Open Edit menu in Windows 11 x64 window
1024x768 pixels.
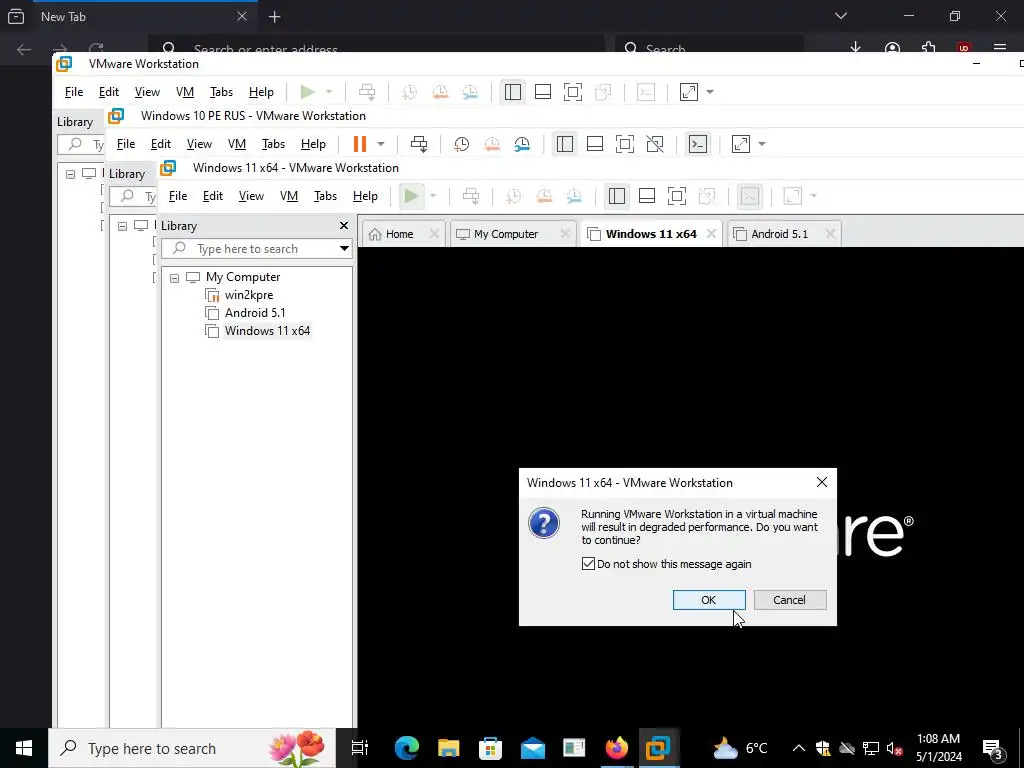pyautogui.click(x=213, y=196)
